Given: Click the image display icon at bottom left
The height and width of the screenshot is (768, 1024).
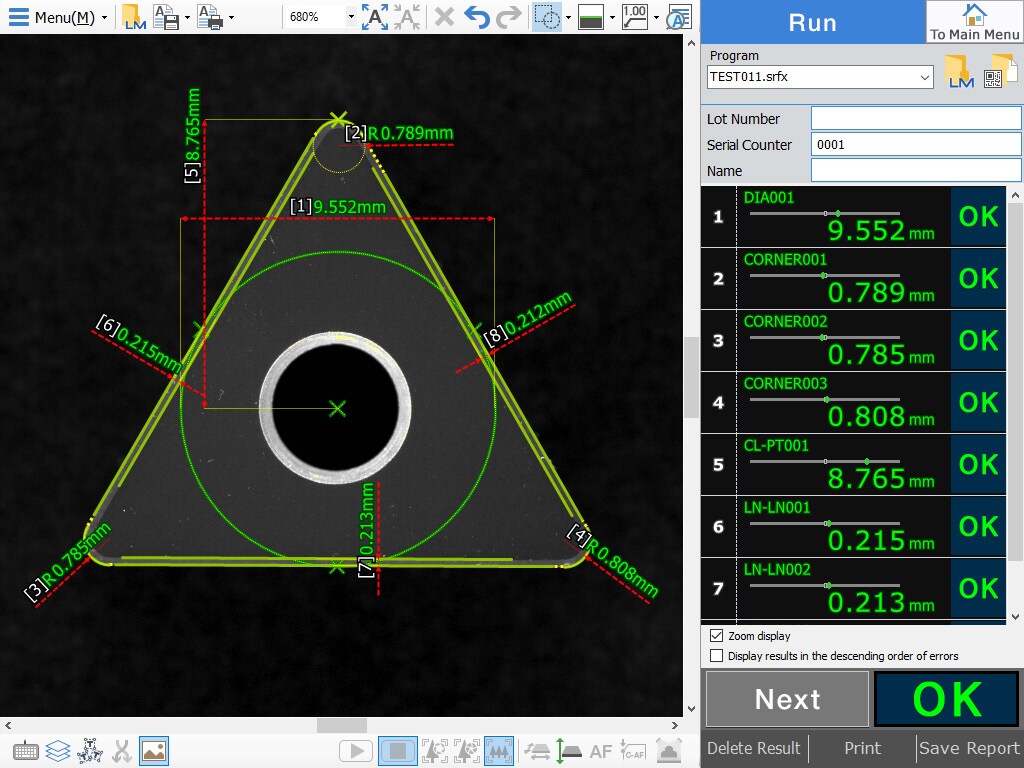Looking at the screenshot, I should point(154,751).
